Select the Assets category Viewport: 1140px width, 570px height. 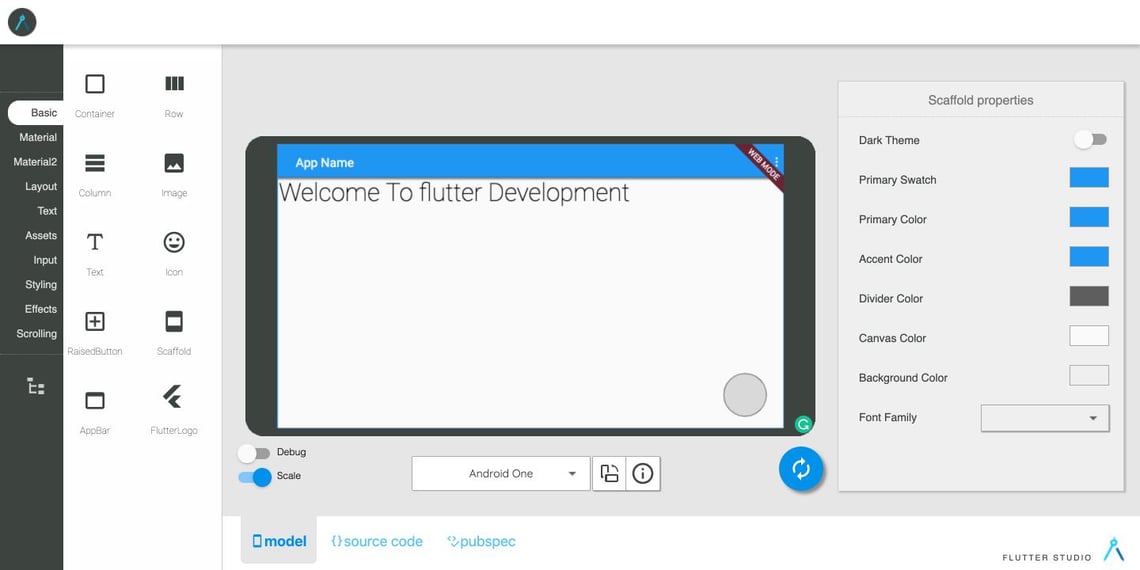tap(41, 236)
